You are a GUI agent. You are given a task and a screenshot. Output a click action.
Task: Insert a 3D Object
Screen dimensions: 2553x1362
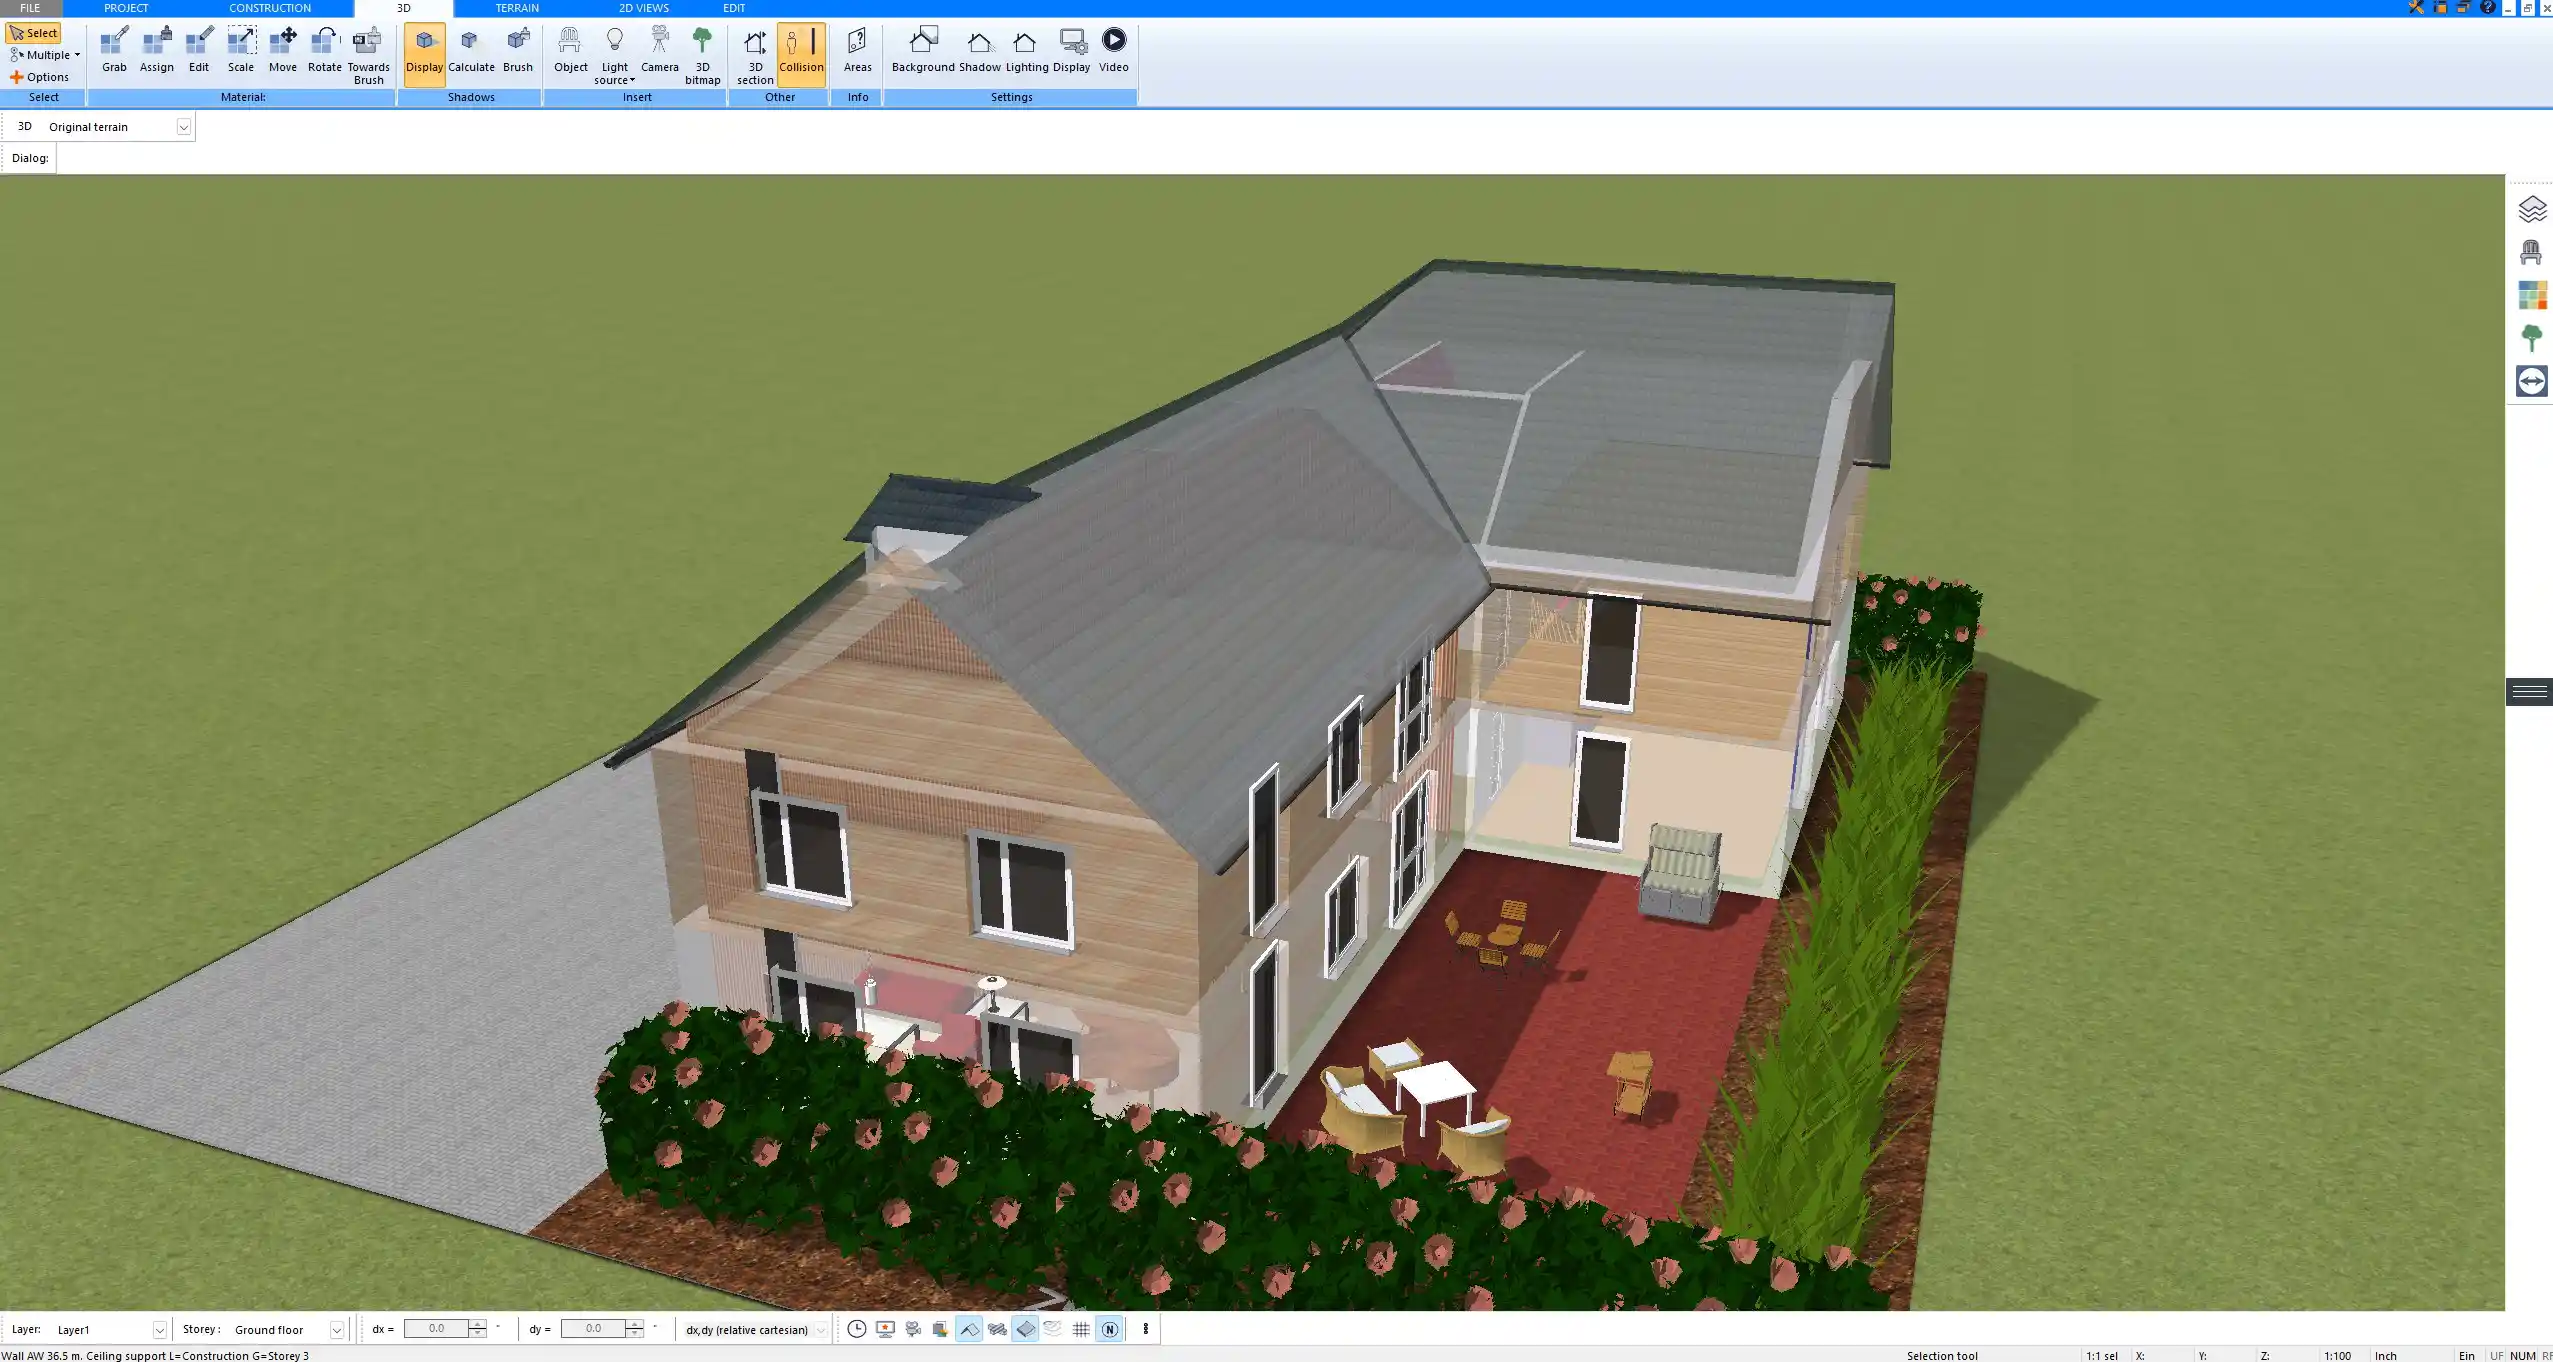(x=571, y=50)
